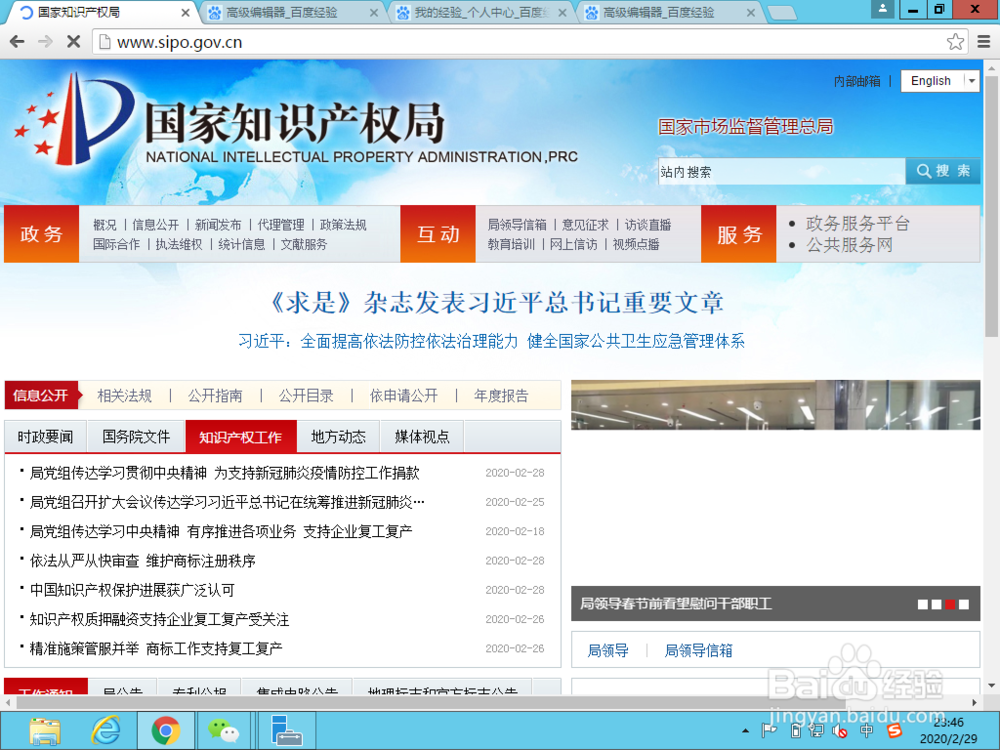Select the 时政要闻 news tab
The width and height of the screenshot is (1000, 750).
tap(45, 437)
